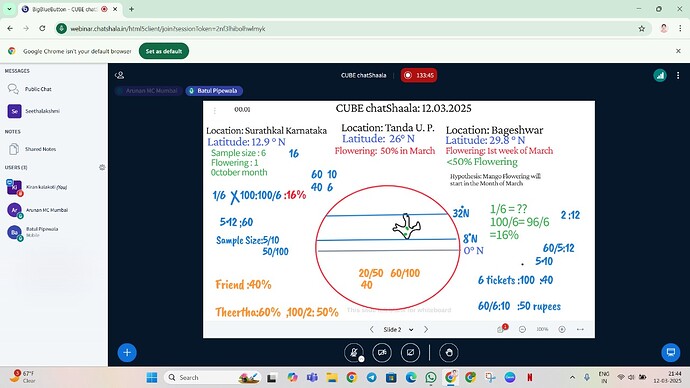Viewport: 690px width, 388px height.
Task: Toggle the users list panel icon
Action: 119,75
